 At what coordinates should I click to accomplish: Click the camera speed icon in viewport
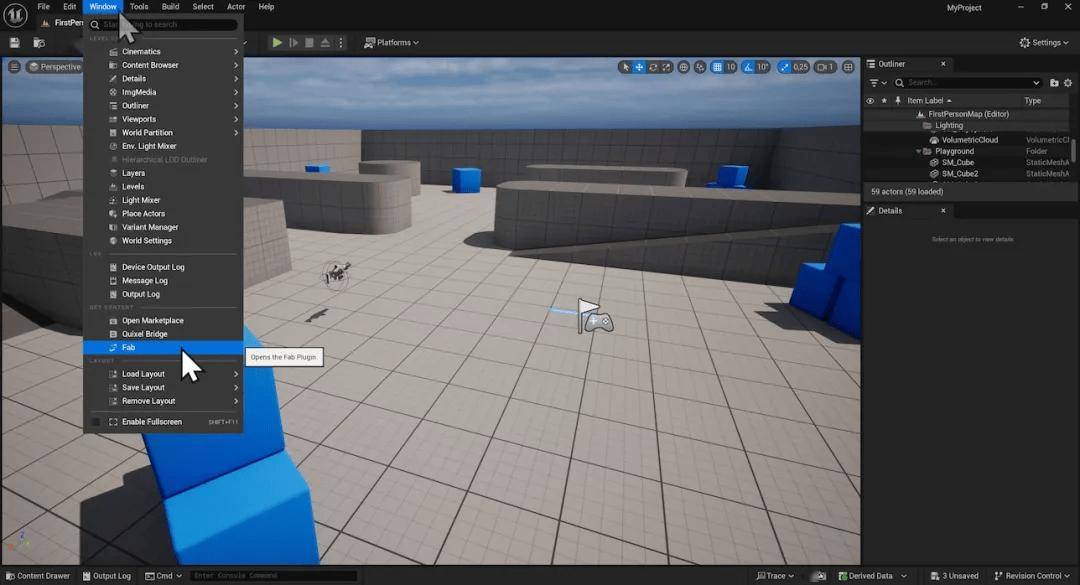point(824,67)
